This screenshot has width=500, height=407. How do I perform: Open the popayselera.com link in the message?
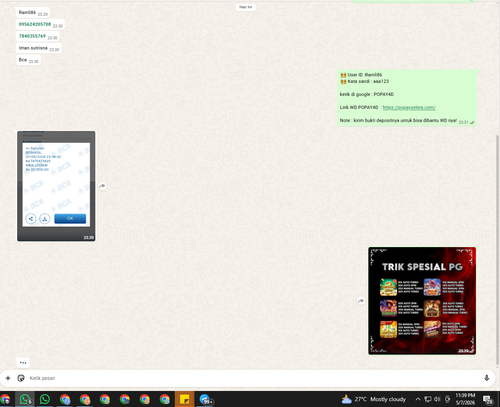pyautogui.click(x=409, y=107)
